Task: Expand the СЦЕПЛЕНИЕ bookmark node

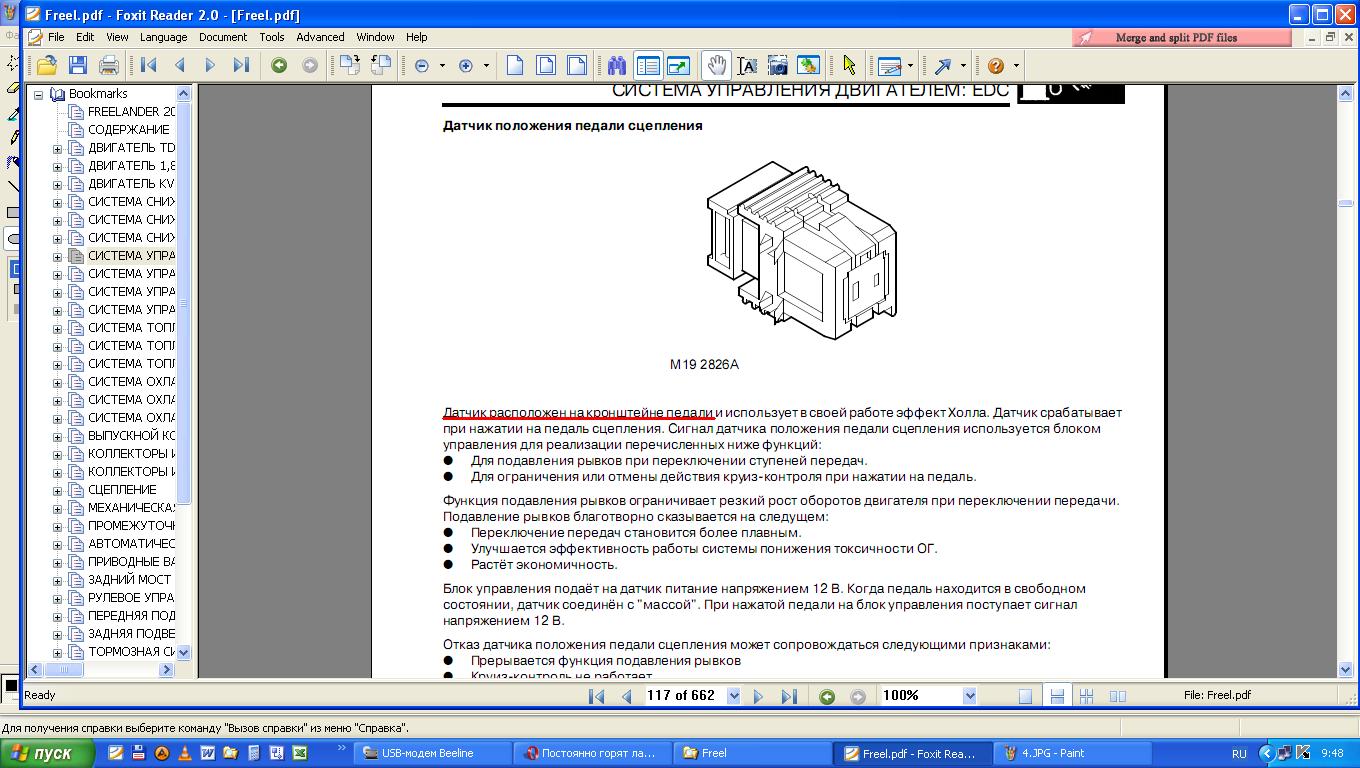Action: pyautogui.click(x=57, y=490)
